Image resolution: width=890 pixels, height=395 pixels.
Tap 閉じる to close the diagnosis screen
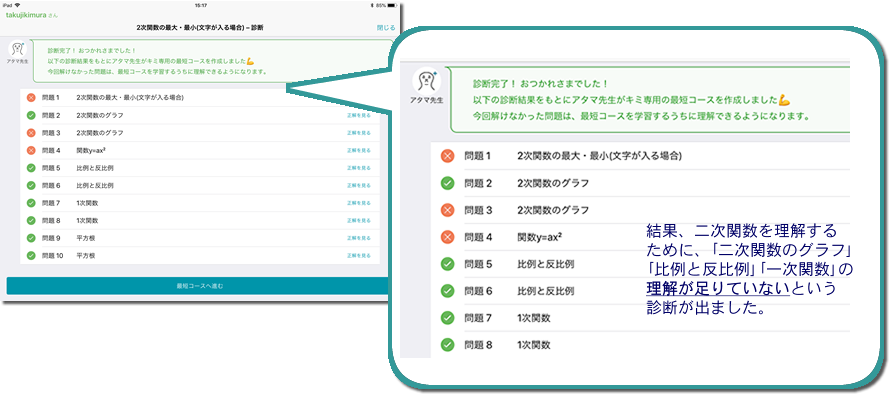coord(386,27)
